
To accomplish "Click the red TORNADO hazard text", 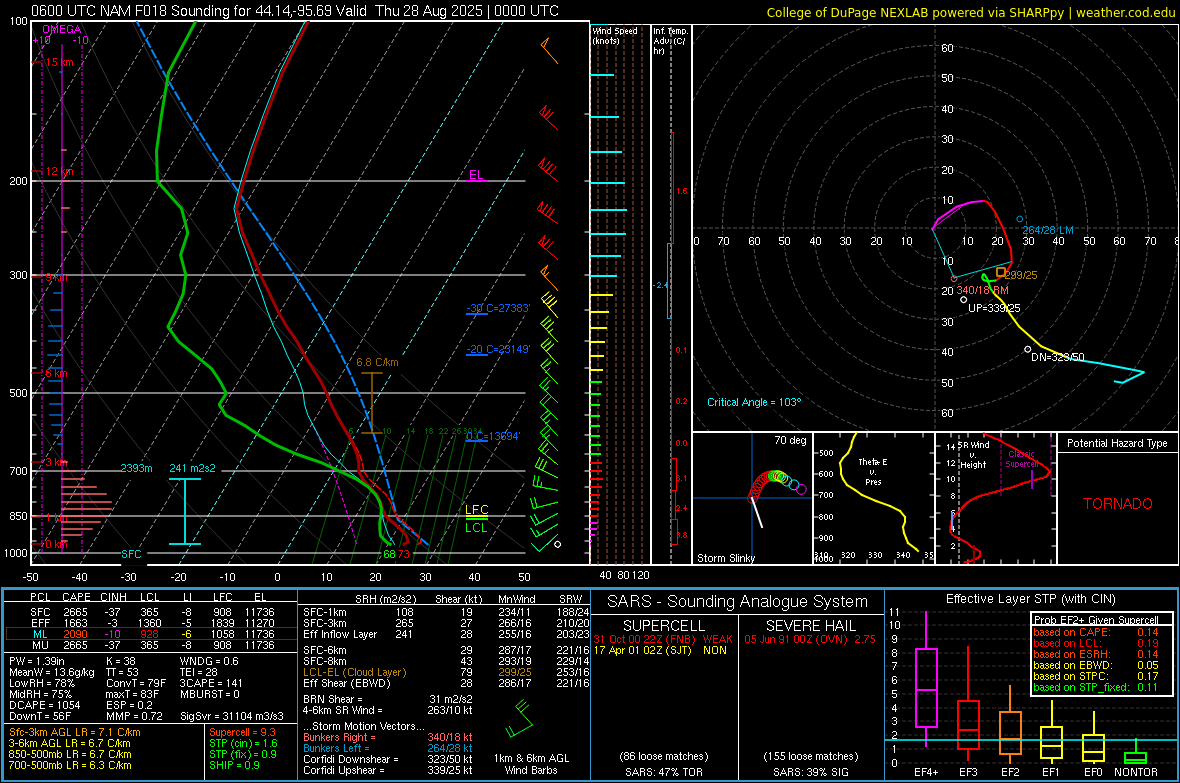I will (1118, 504).
